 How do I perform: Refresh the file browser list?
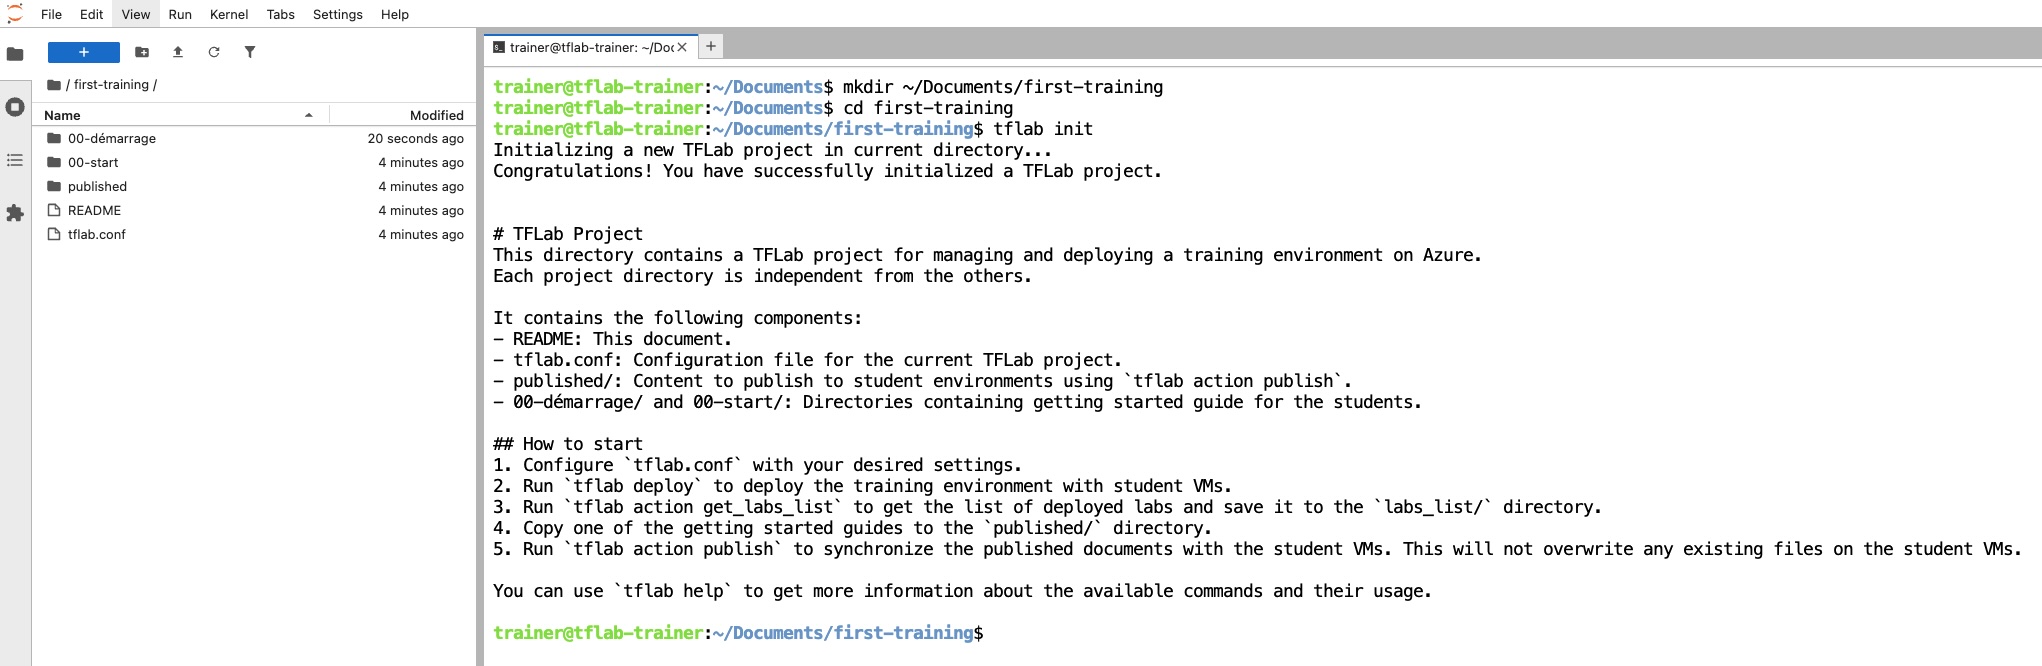tap(214, 52)
